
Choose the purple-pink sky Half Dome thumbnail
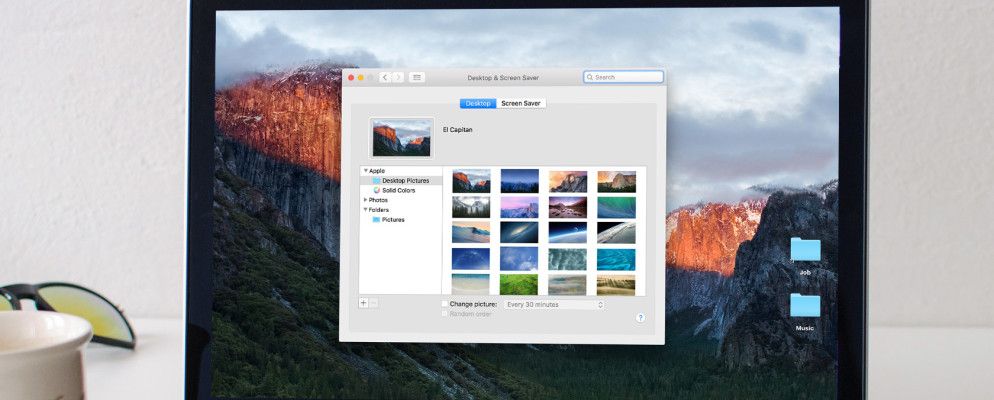(519, 207)
